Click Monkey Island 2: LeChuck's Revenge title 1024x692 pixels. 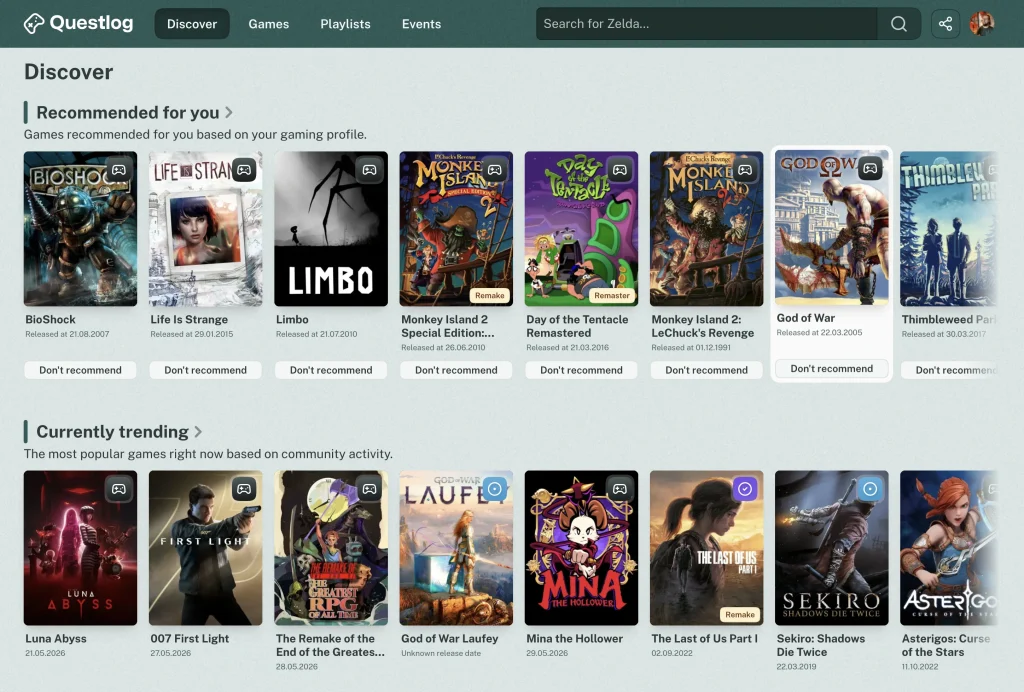[703, 326]
